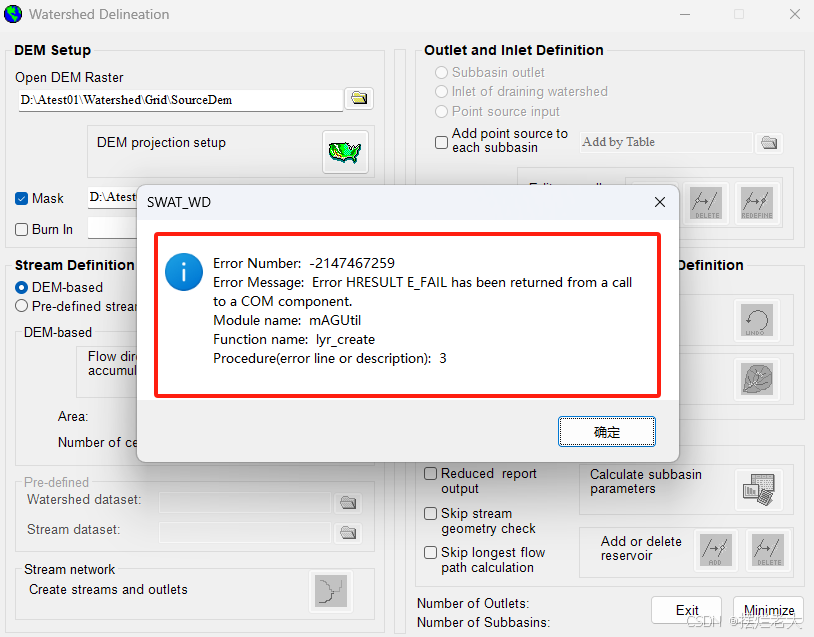Image resolution: width=814 pixels, height=637 pixels.
Task: Uncheck the Mask checkbox
Action: [21, 199]
